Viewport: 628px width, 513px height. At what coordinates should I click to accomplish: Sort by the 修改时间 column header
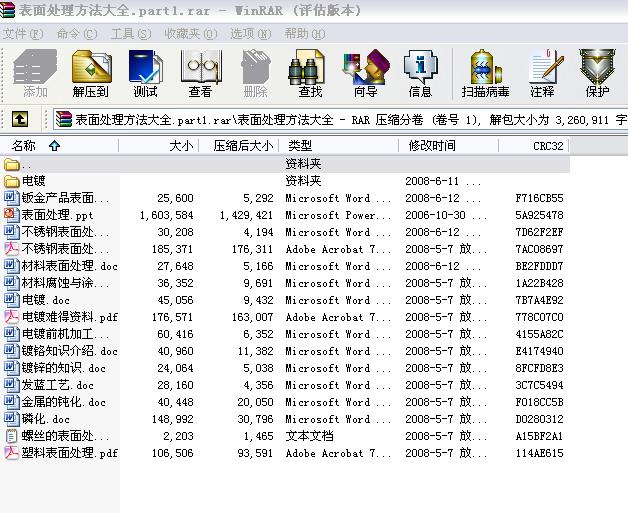click(x=449, y=145)
